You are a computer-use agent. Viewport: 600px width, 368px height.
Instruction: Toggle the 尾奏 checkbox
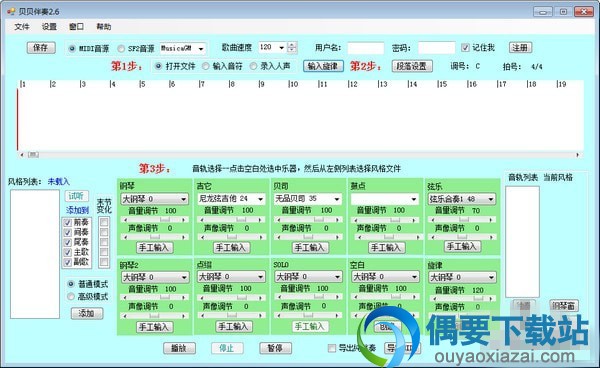pos(68,243)
